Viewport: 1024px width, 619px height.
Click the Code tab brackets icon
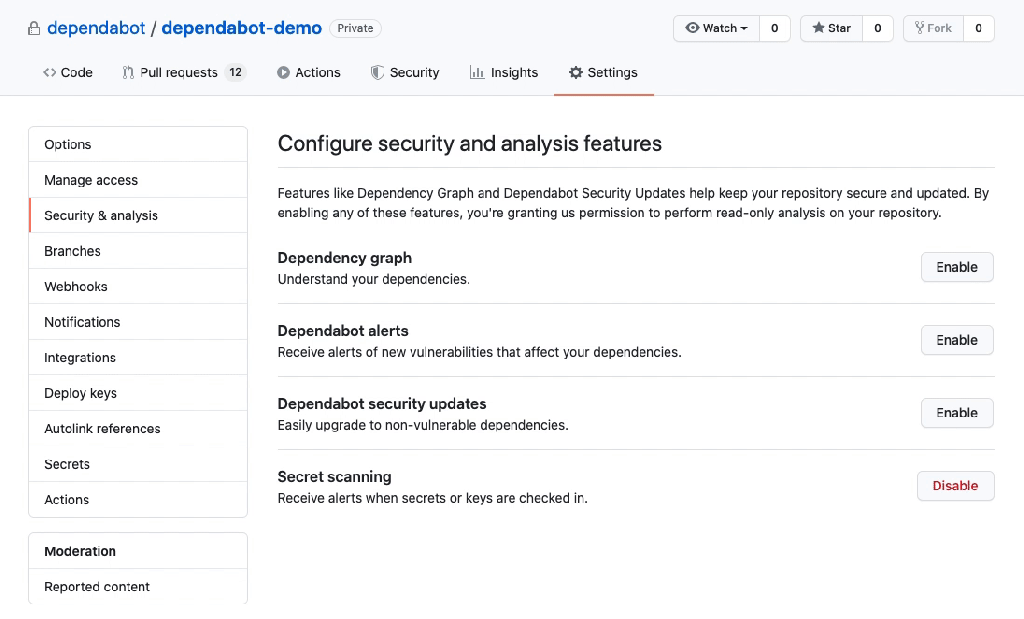49,73
